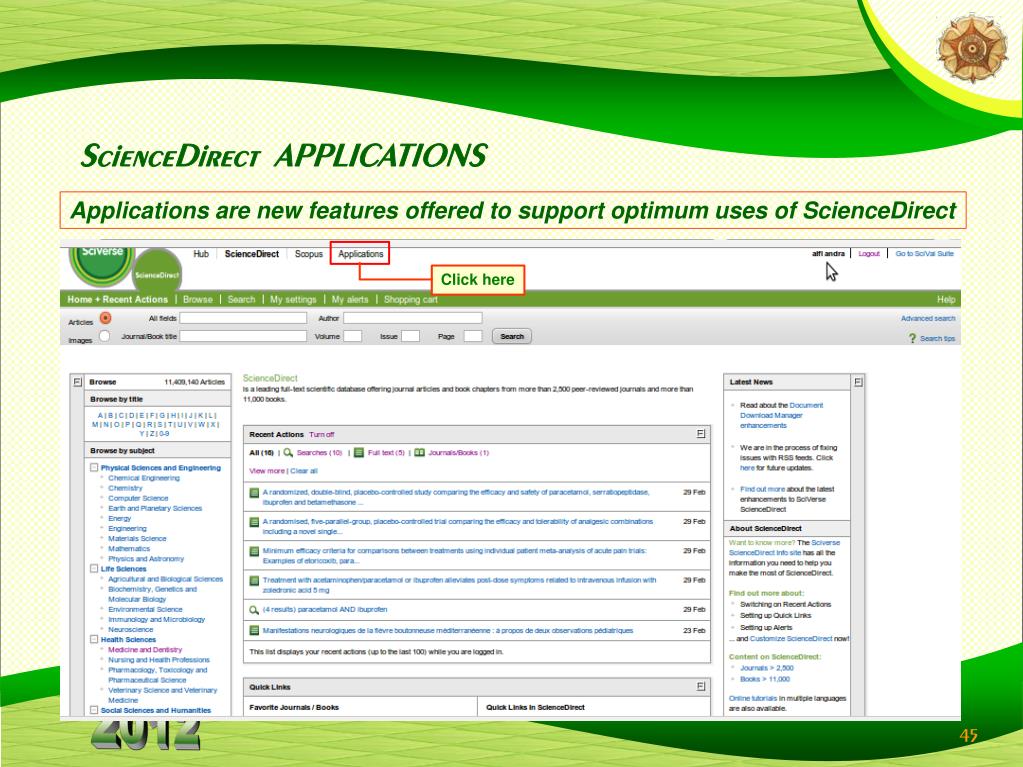Collapse the Browse panel
The height and width of the screenshot is (767, 1023).
(78, 382)
